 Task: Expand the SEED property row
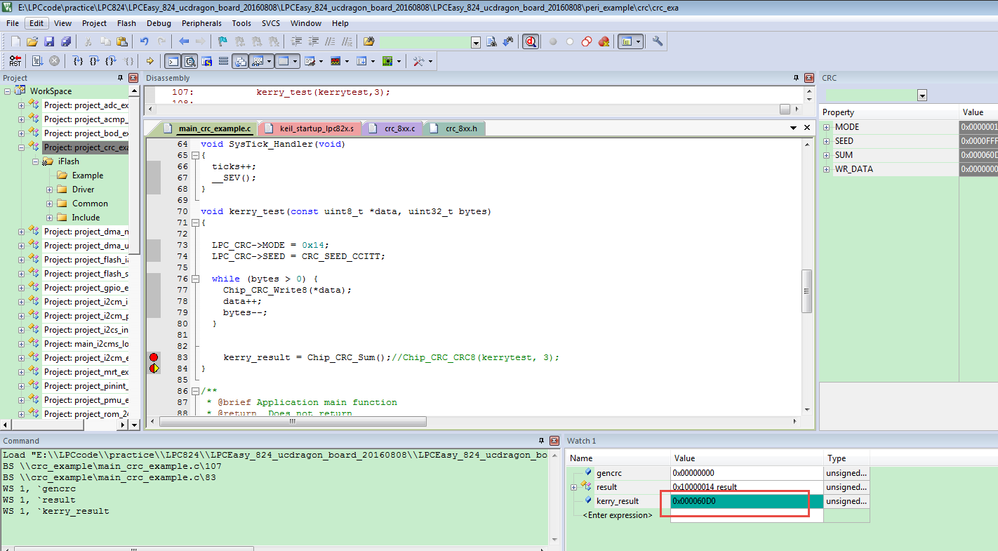point(826,141)
